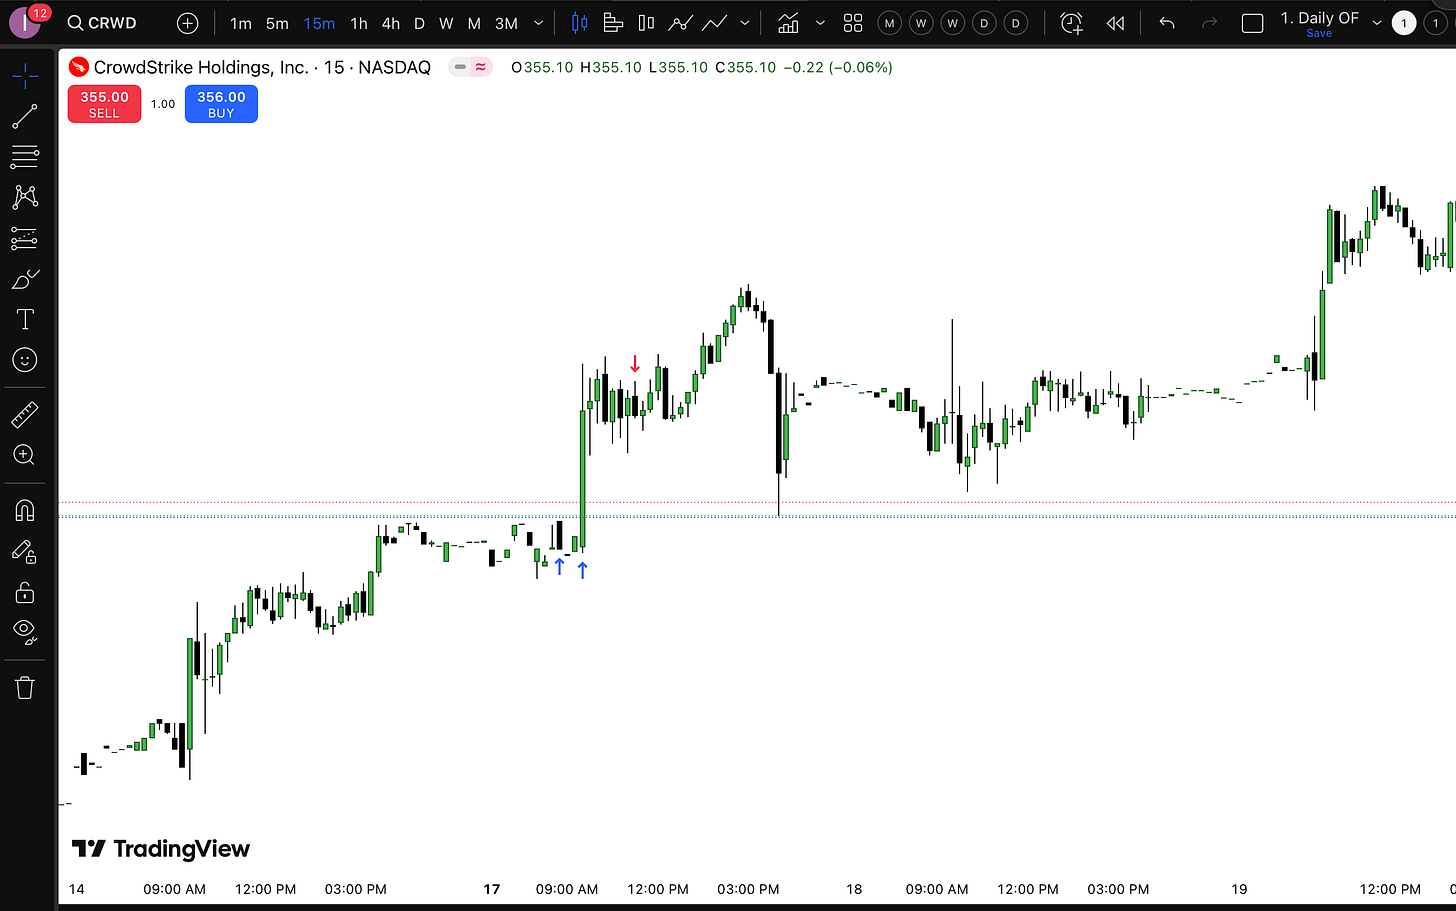The height and width of the screenshot is (911, 1456).
Task: Expand the favorite indicators dropdown arrow
Action: click(820, 23)
